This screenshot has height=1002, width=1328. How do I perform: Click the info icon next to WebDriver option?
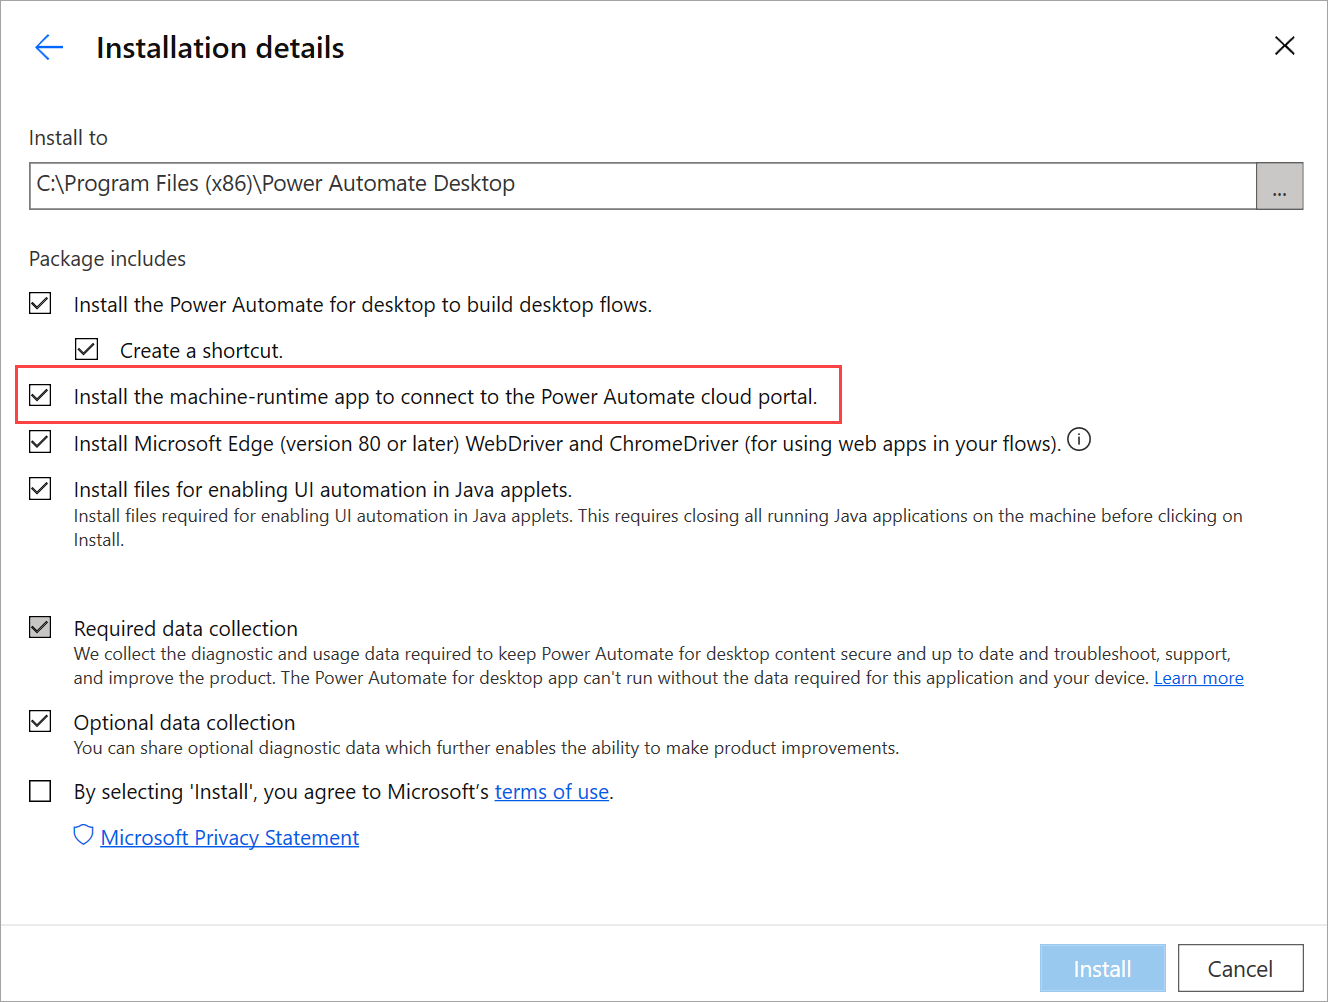pyautogui.click(x=1079, y=439)
